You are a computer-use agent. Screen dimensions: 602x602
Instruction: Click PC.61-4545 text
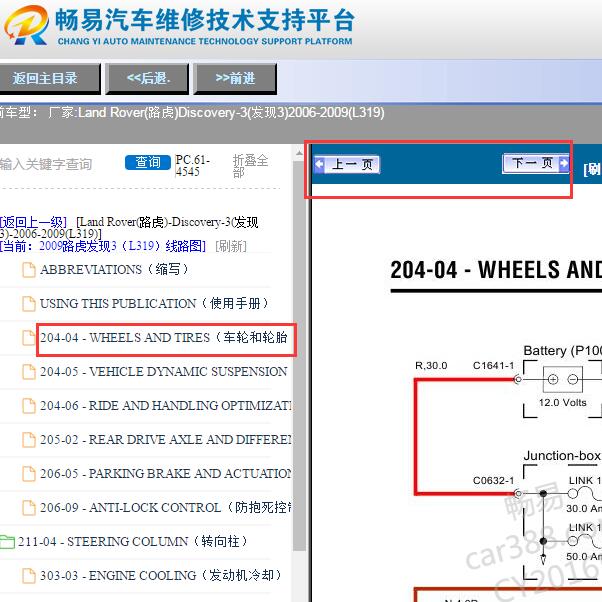pos(192,165)
